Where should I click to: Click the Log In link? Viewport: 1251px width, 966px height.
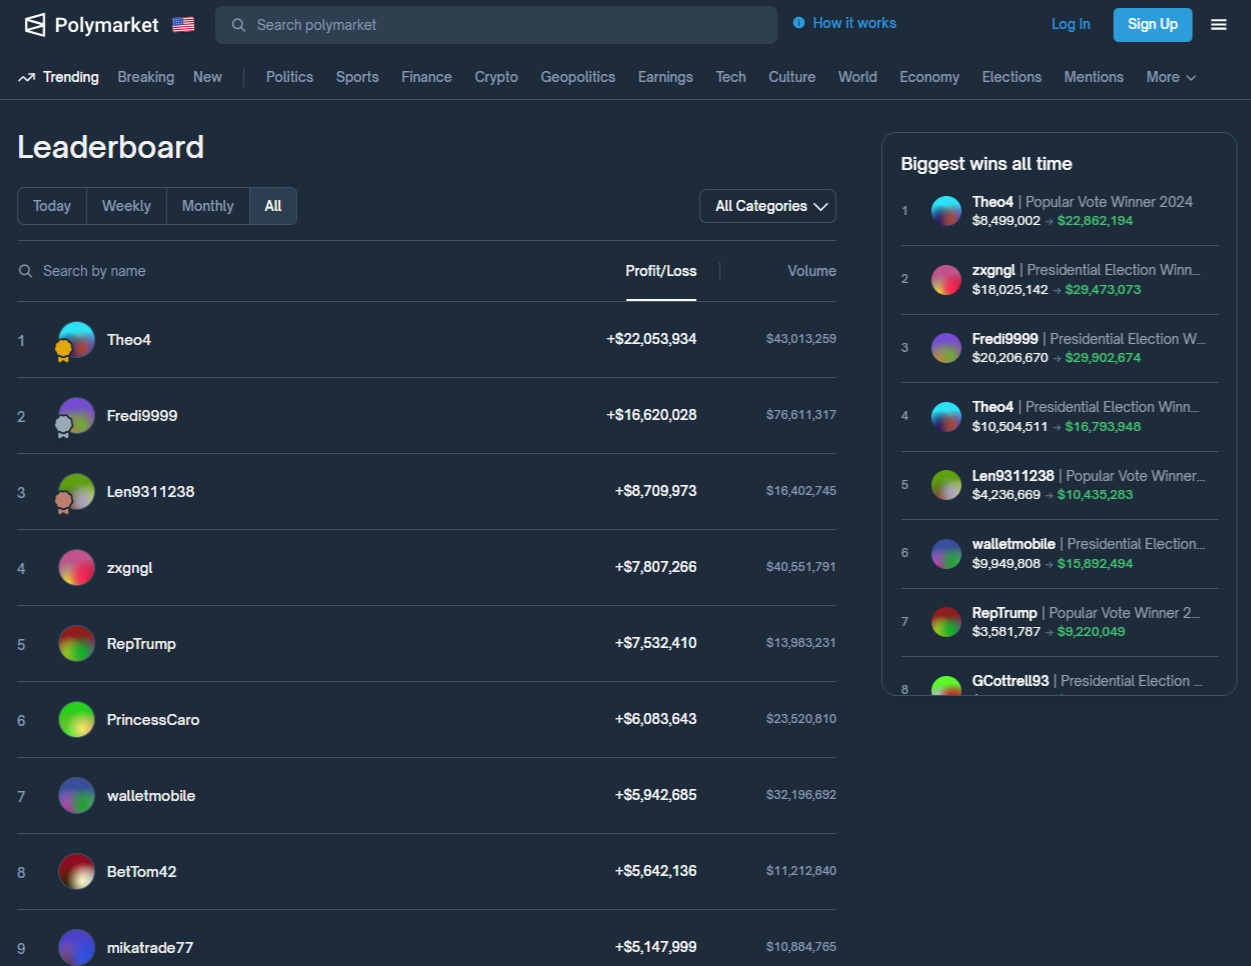1070,25
